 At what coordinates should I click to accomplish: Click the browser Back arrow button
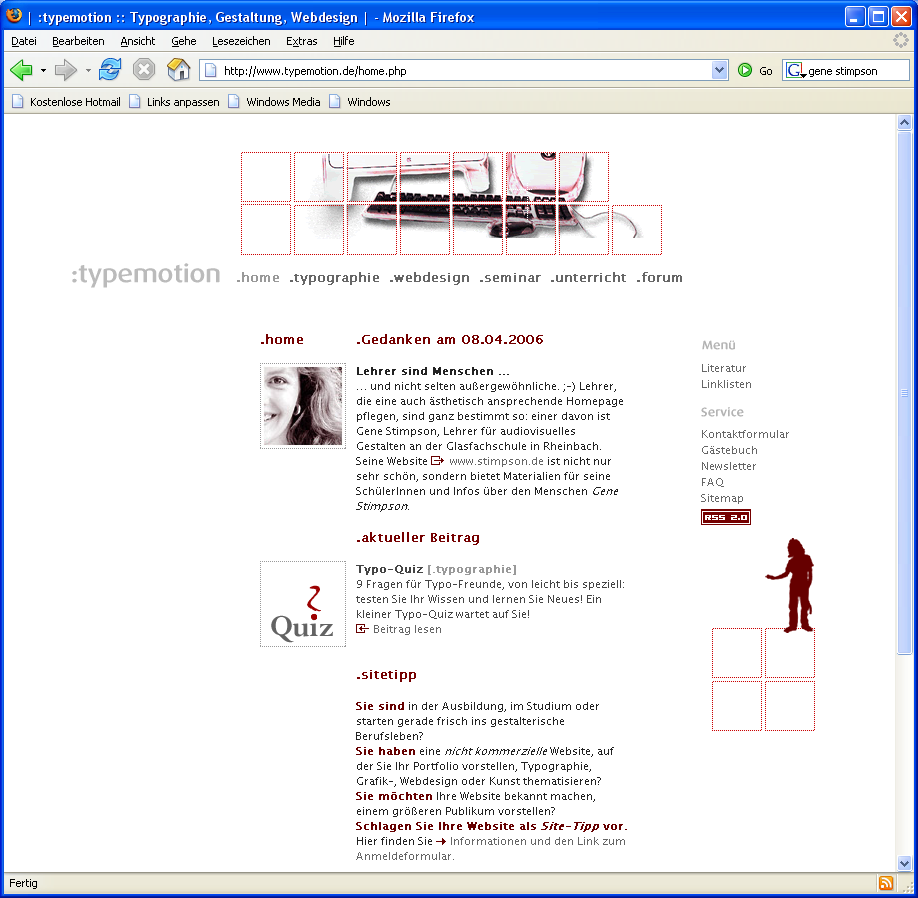click(x=22, y=70)
